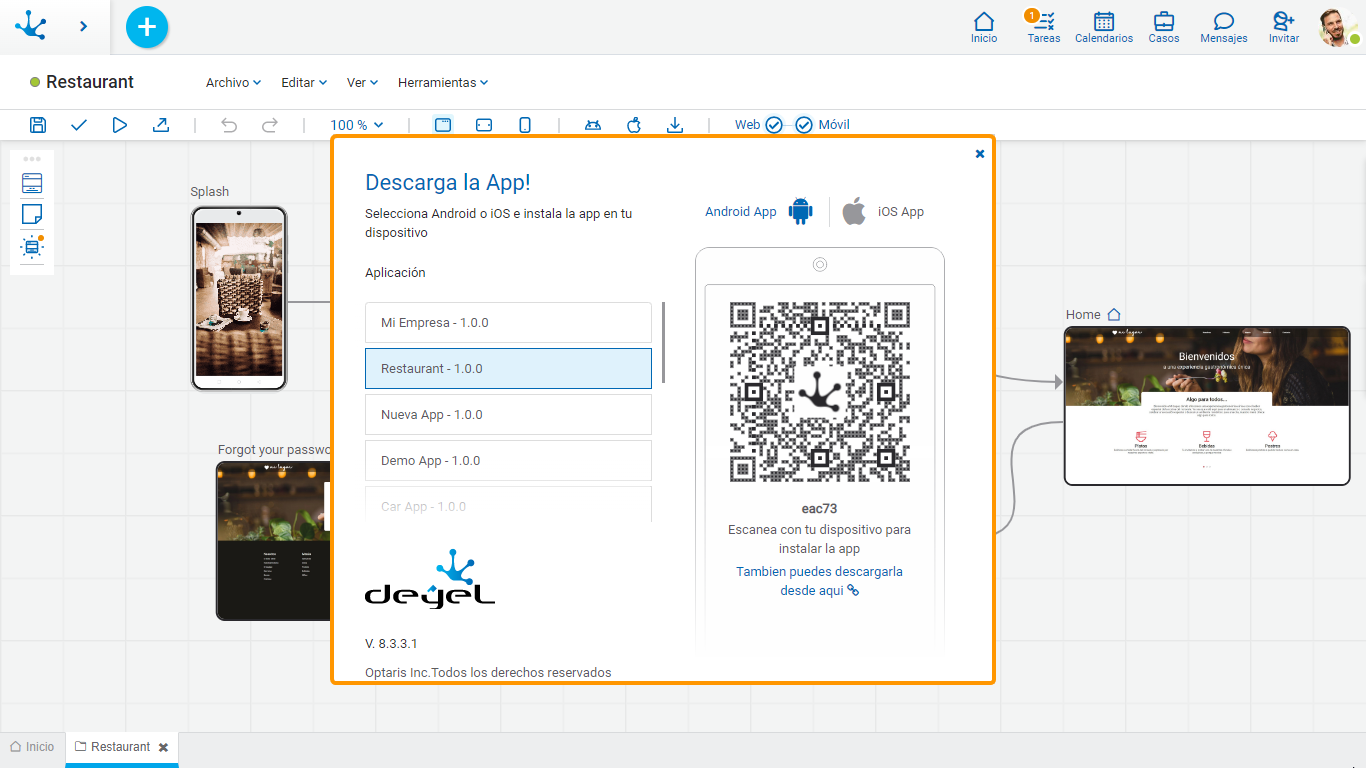The height and width of the screenshot is (768, 1366).
Task: Click the redo arrow in the toolbar
Action: 269,125
